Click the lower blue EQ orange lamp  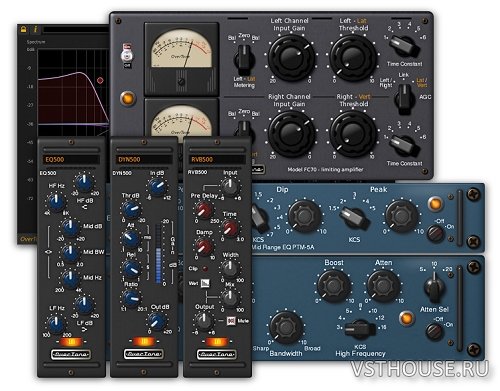coord(406,318)
